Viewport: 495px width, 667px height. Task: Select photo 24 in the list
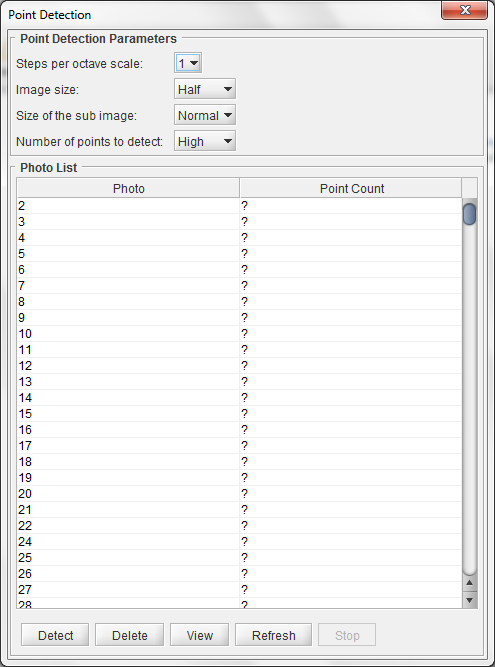(239, 542)
